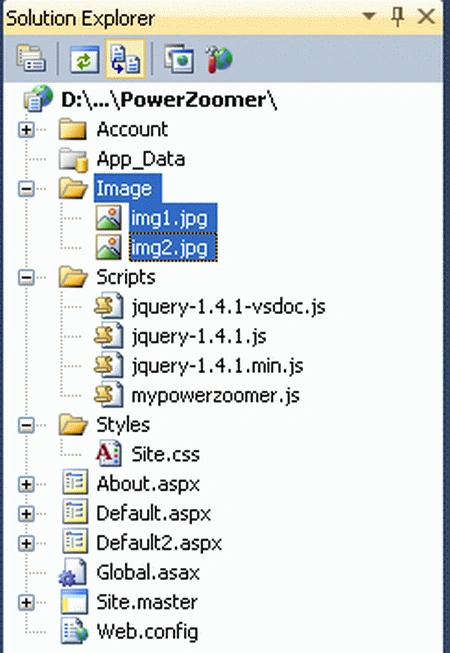This screenshot has width=450, height=653.
Task: Click the Account folder icon
Action: tap(72, 129)
